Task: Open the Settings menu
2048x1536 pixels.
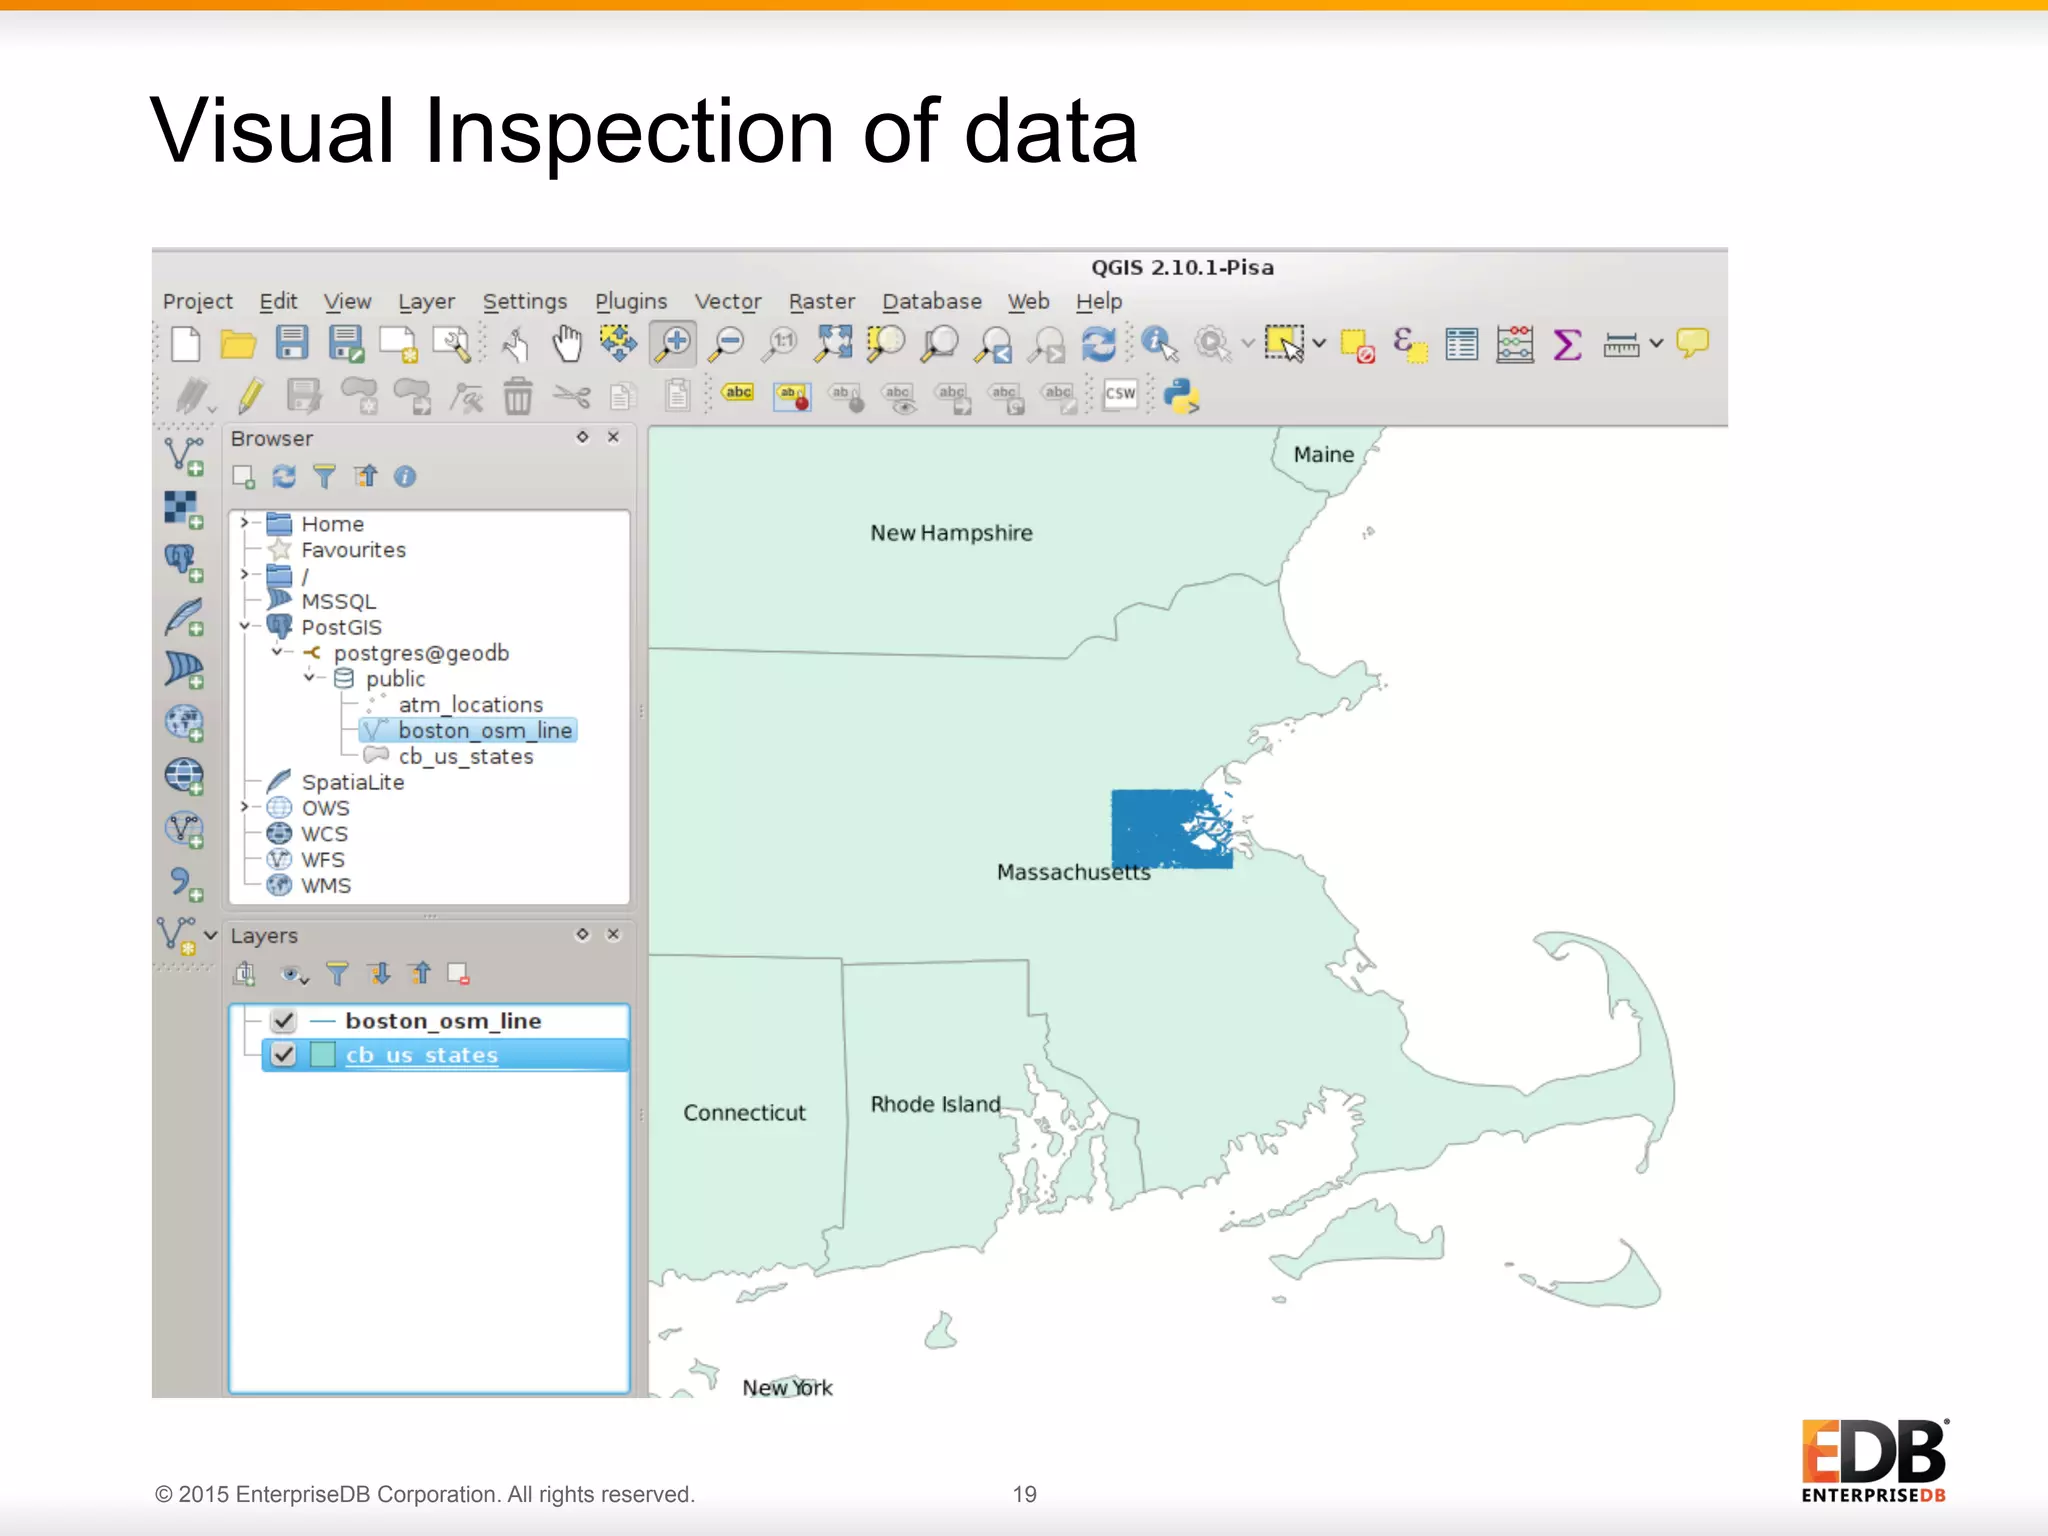Action: click(x=525, y=301)
